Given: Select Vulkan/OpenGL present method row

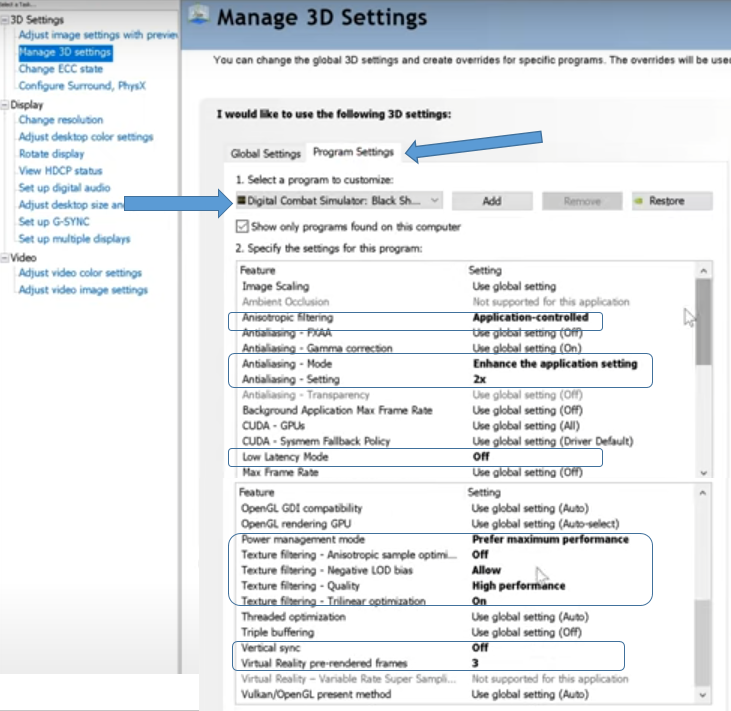Looking at the screenshot, I should (465, 695).
